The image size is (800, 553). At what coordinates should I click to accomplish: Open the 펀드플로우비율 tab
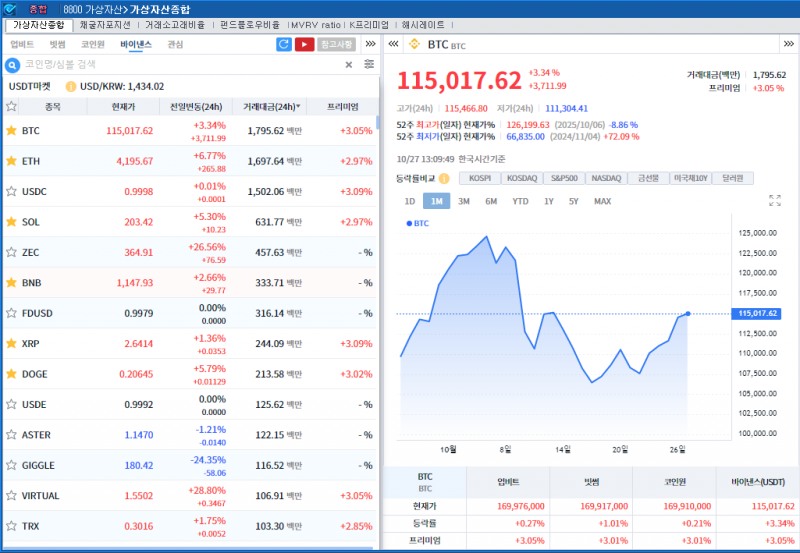pos(249,24)
